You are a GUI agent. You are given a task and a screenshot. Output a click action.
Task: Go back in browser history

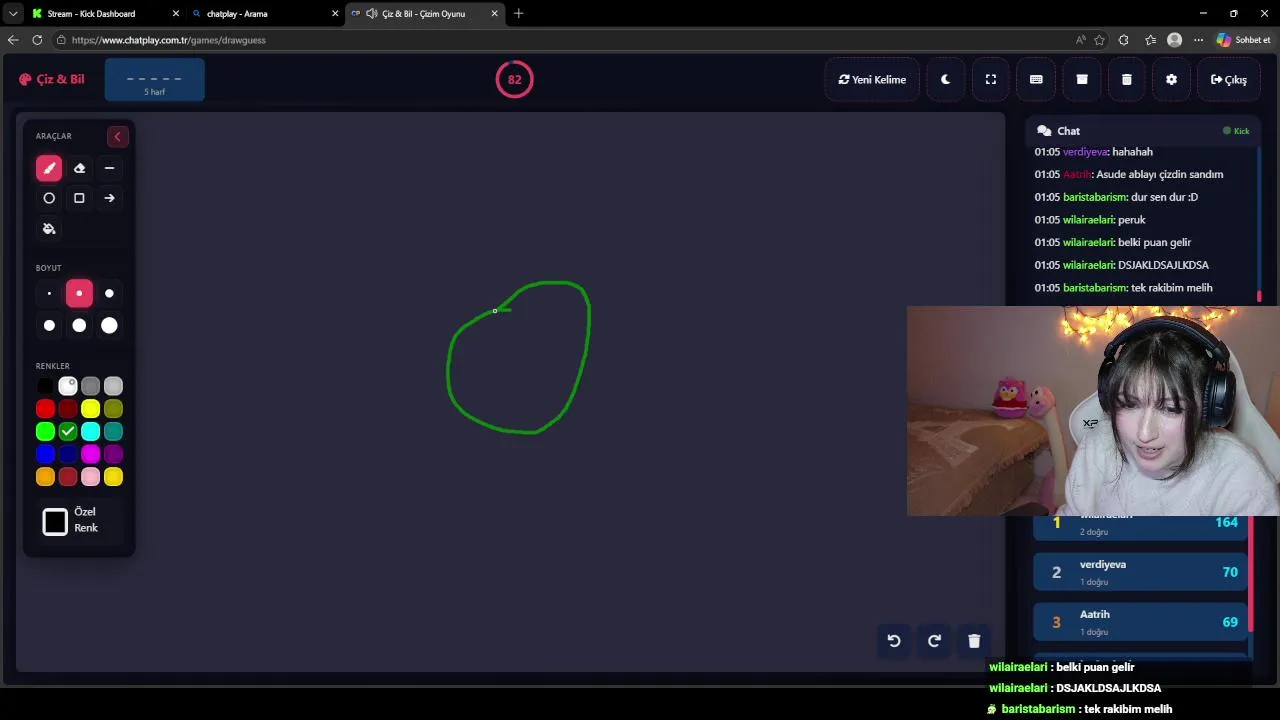tap(13, 40)
